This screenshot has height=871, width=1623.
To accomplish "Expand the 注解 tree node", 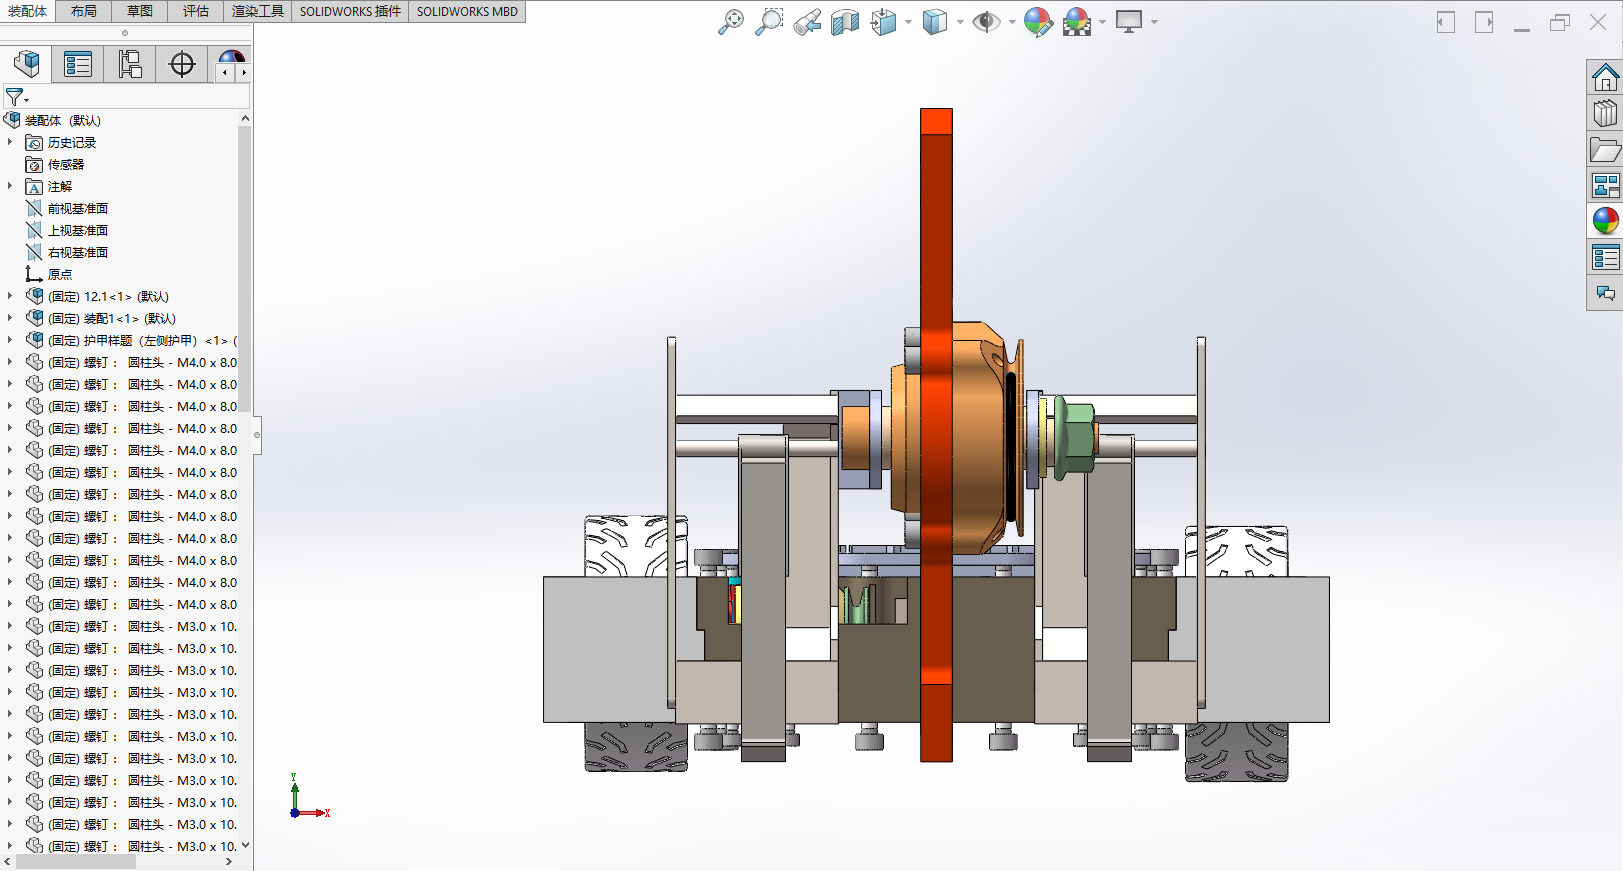I will (10, 186).
